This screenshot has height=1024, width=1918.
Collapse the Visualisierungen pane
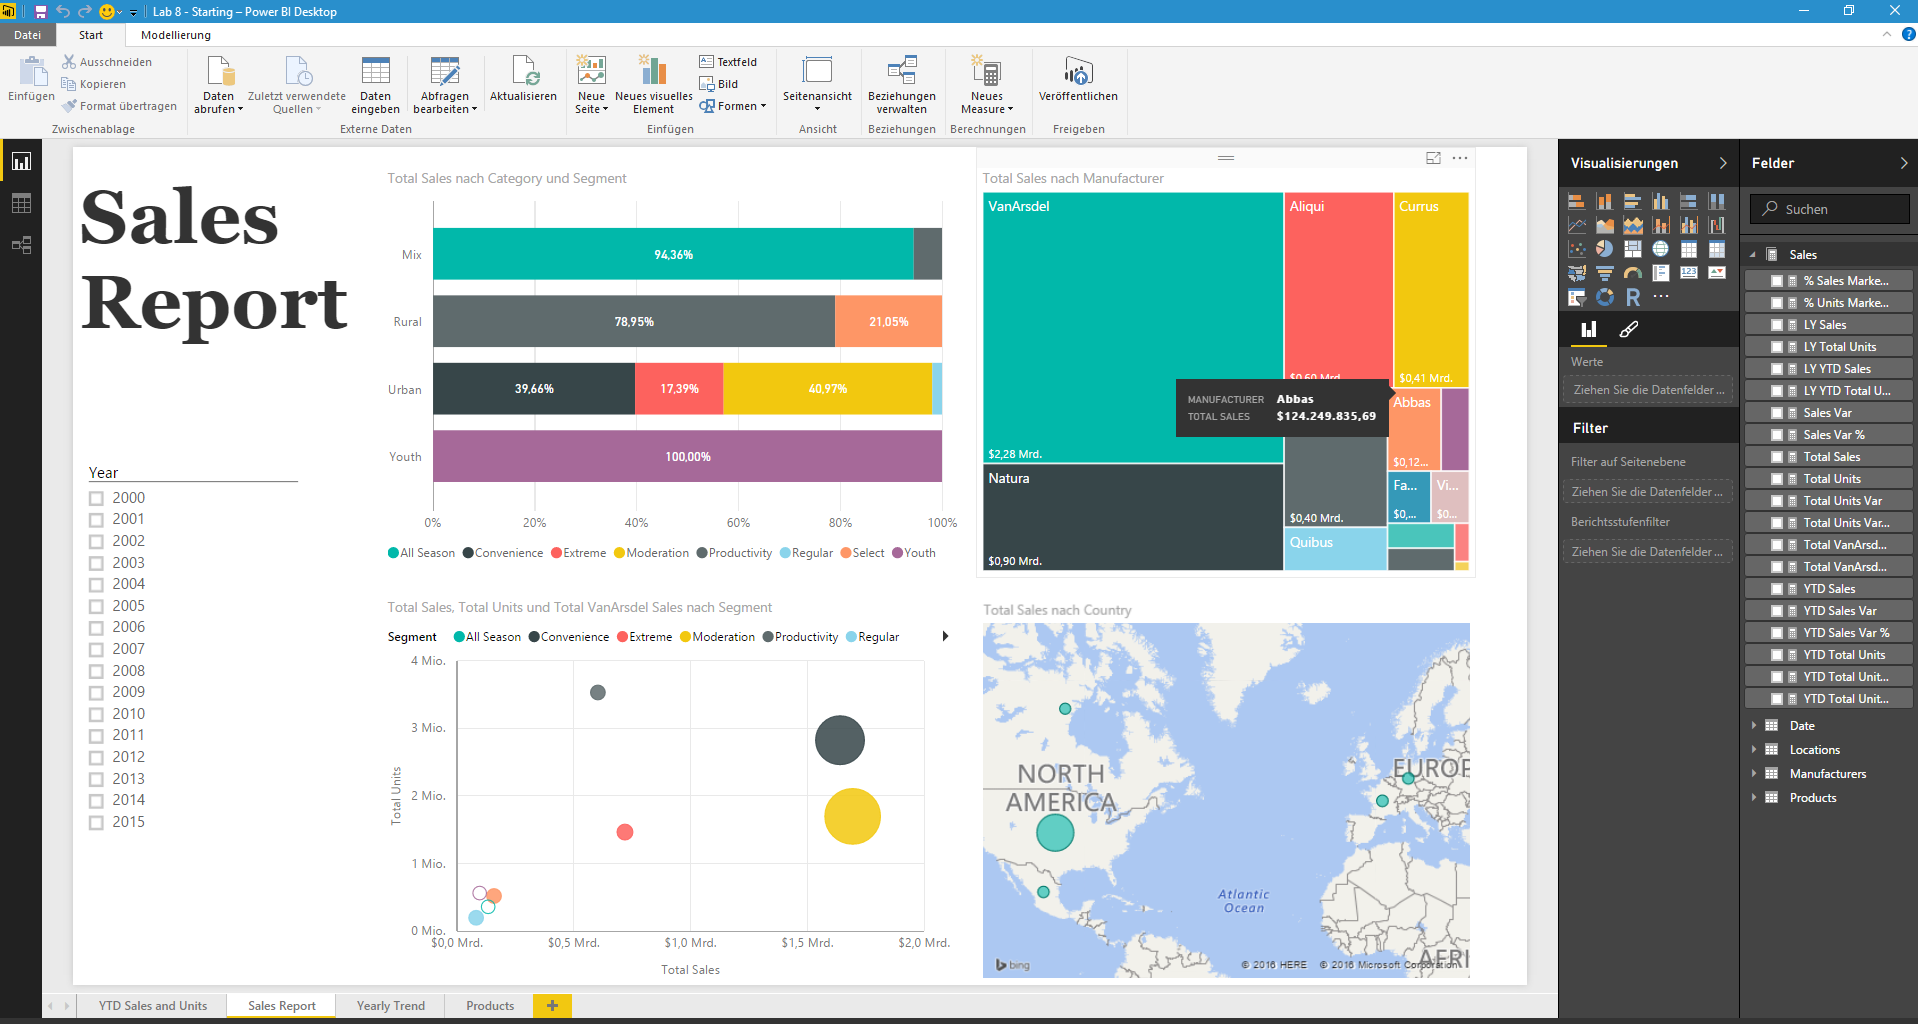pos(1723,163)
